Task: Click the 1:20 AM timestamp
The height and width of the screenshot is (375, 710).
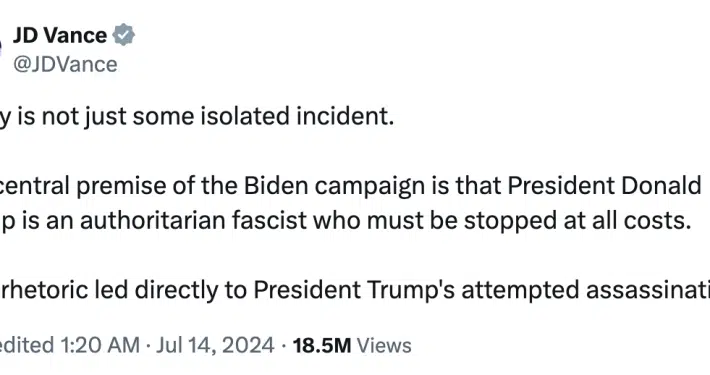Action: (100, 346)
